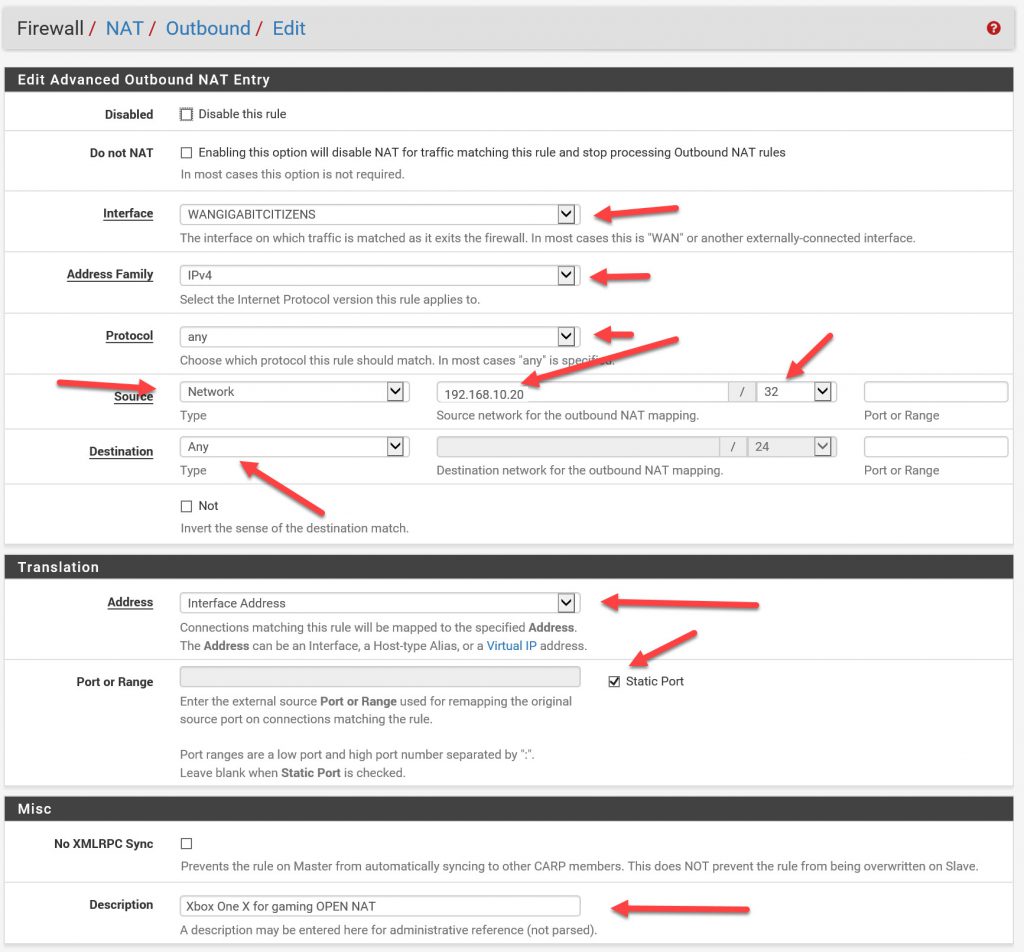Image resolution: width=1024 pixels, height=952 pixels.
Task: Open the Source Type Network dropdown
Action: tap(294, 392)
